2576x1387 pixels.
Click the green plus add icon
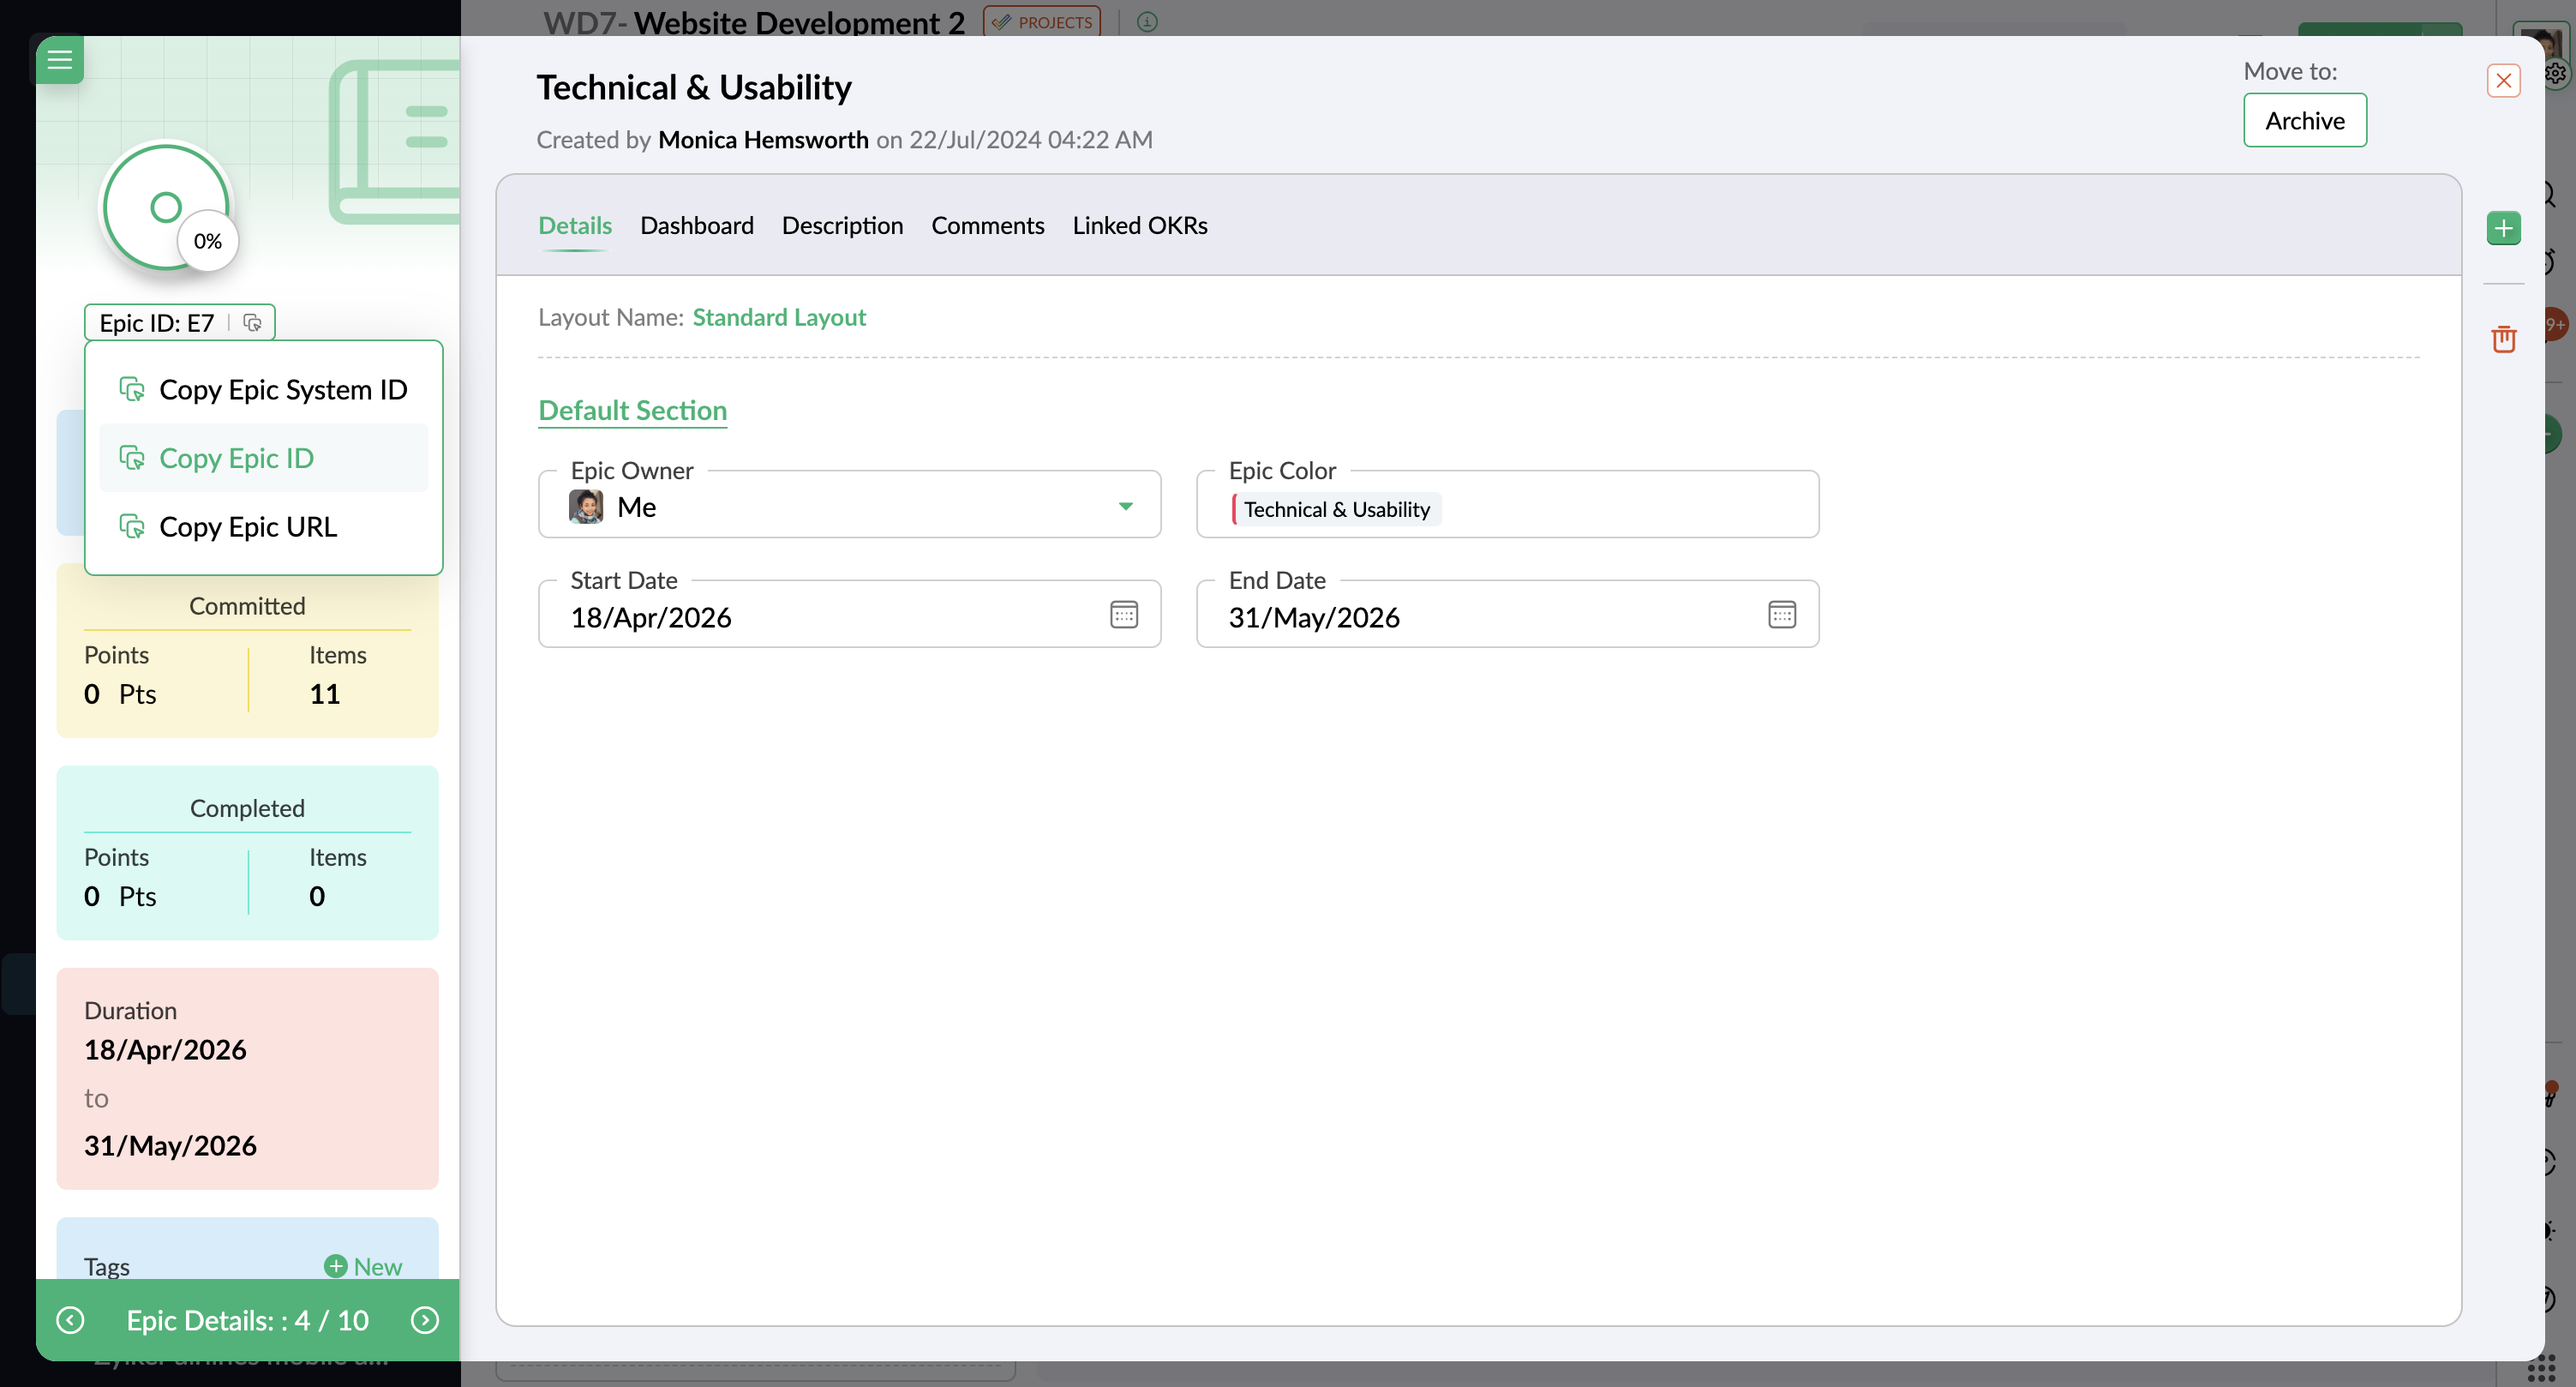click(2503, 228)
